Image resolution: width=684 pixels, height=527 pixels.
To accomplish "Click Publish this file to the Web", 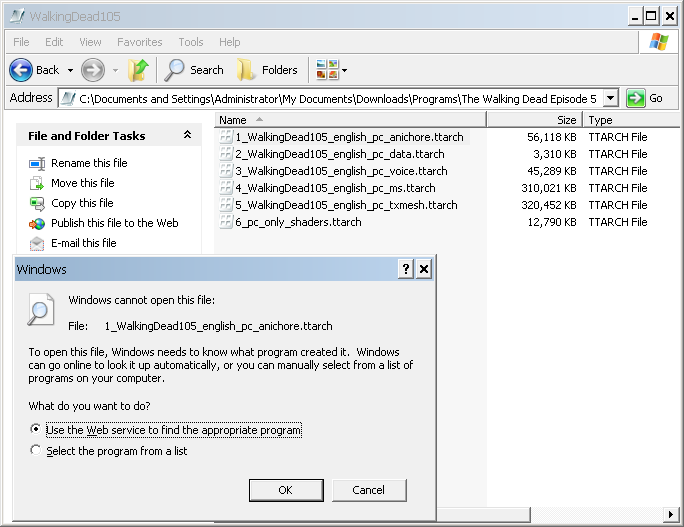I will (115, 223).
